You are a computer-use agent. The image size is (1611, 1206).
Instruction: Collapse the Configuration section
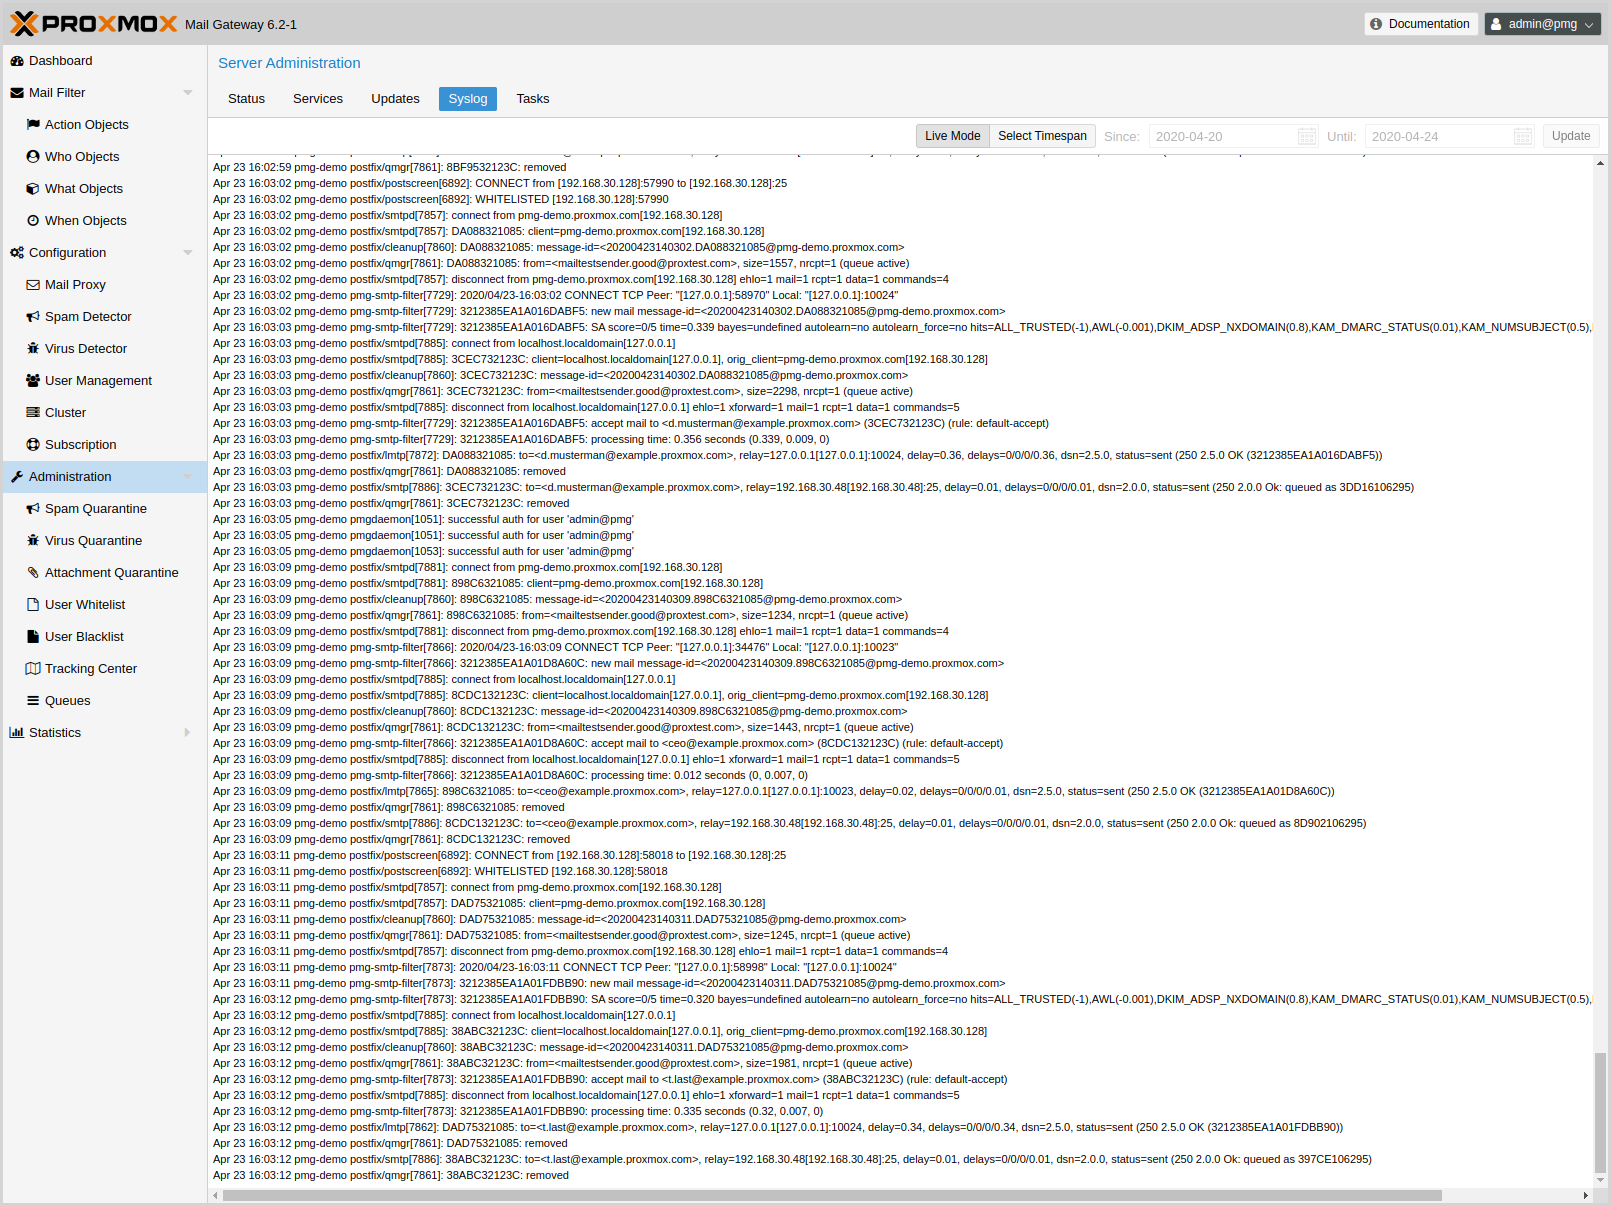coord(188,253)
